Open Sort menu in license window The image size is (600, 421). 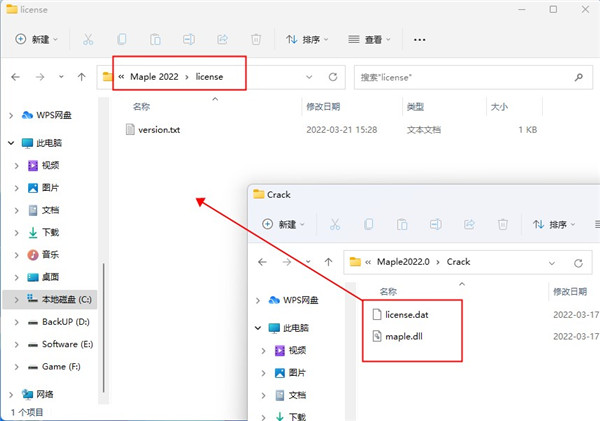coord(307,39)
